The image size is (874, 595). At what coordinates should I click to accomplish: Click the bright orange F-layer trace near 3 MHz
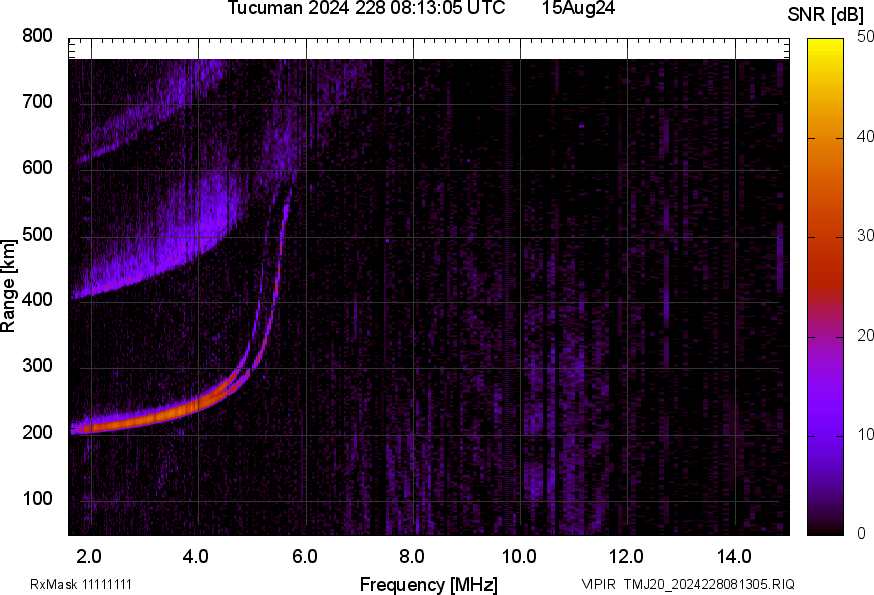coord(145,420)
